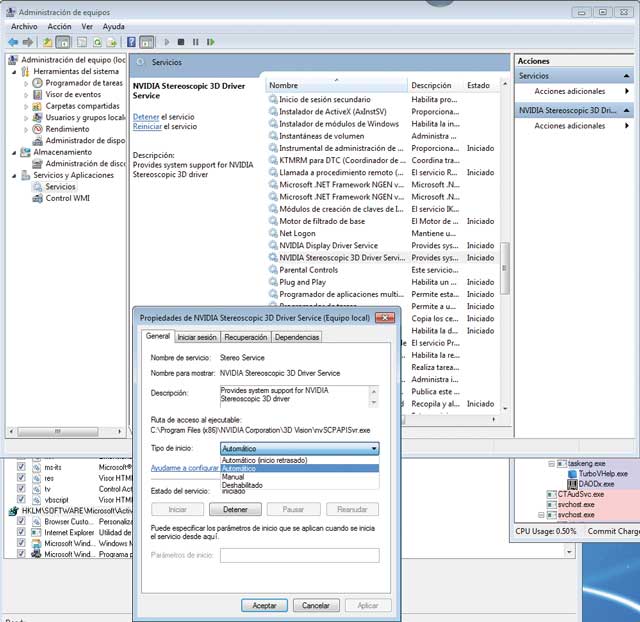The image size is (640, 622).
Task: Switch to the Recuperación tab
Action: pos(245,338)
